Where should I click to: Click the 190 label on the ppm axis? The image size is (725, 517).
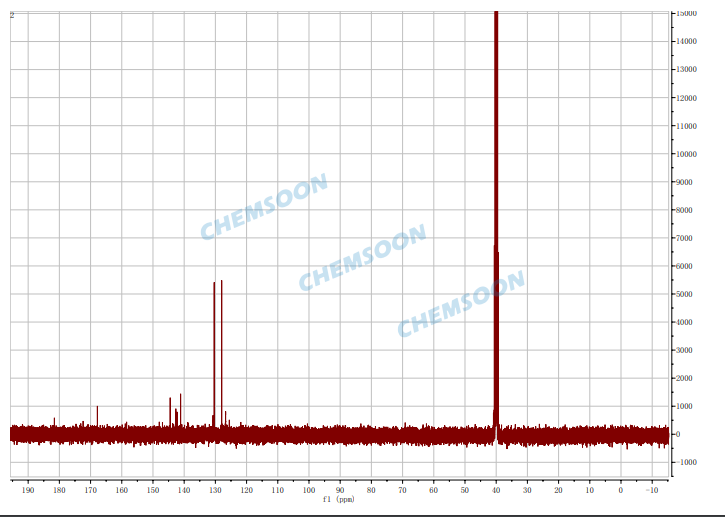27,490
